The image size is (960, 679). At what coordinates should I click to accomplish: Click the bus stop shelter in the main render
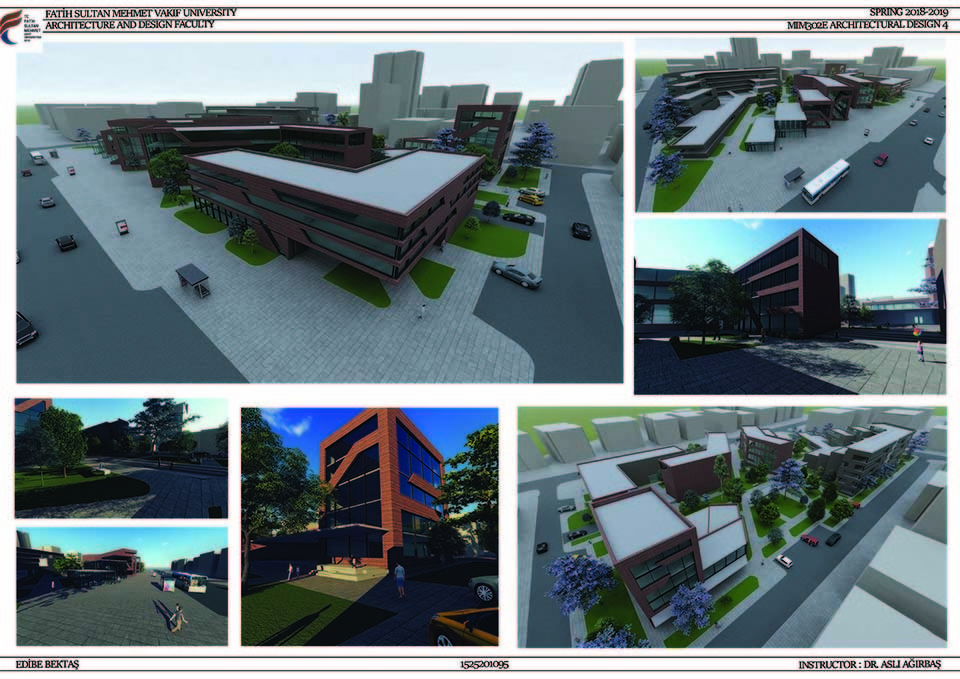193,280
